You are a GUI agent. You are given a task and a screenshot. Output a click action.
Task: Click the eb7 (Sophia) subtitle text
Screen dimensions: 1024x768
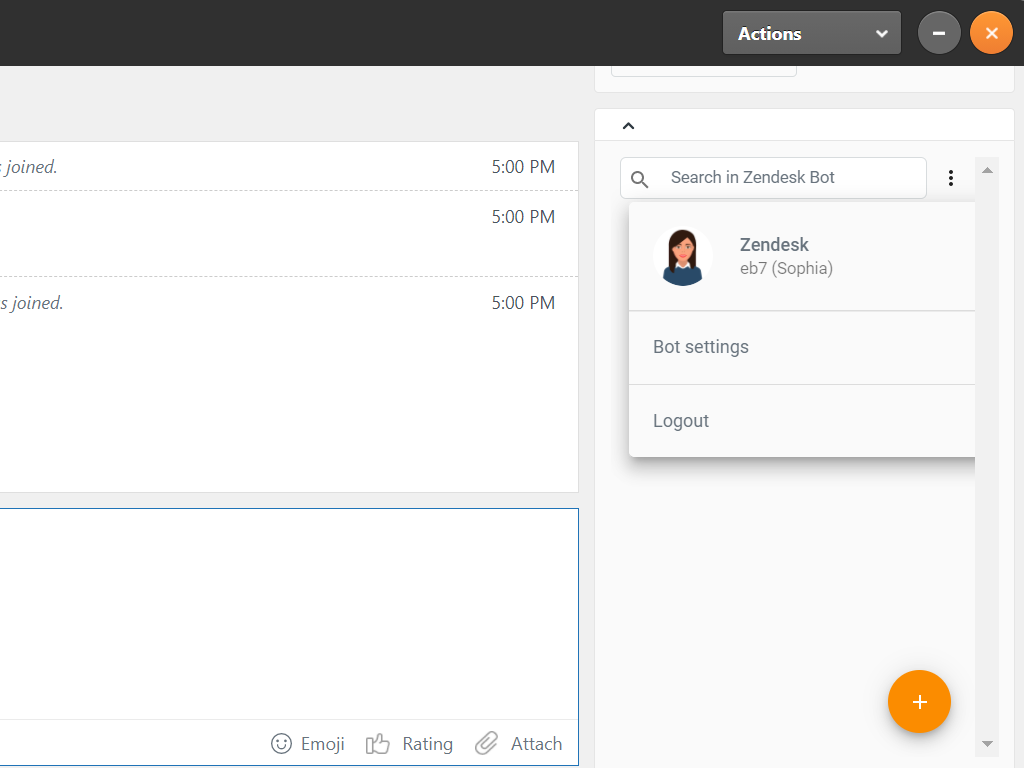coord(786,268)
